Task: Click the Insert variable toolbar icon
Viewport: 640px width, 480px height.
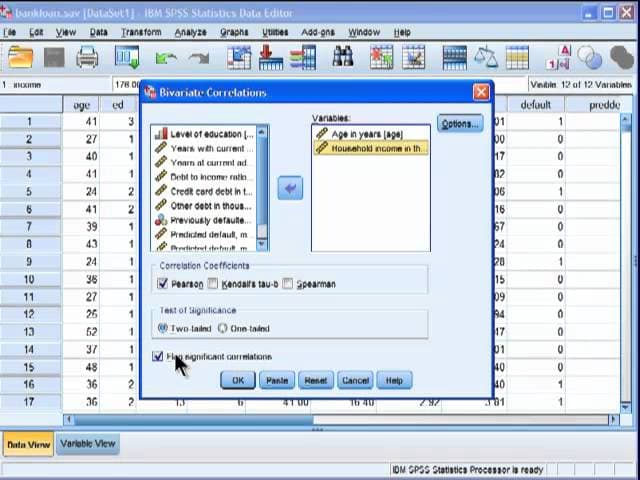Action: click(413, 57)
